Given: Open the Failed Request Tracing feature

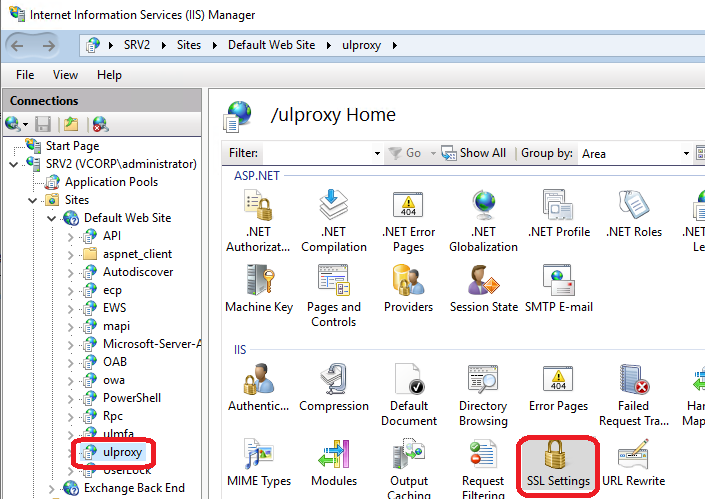Looking at the screenshot, I should [634, 395].
